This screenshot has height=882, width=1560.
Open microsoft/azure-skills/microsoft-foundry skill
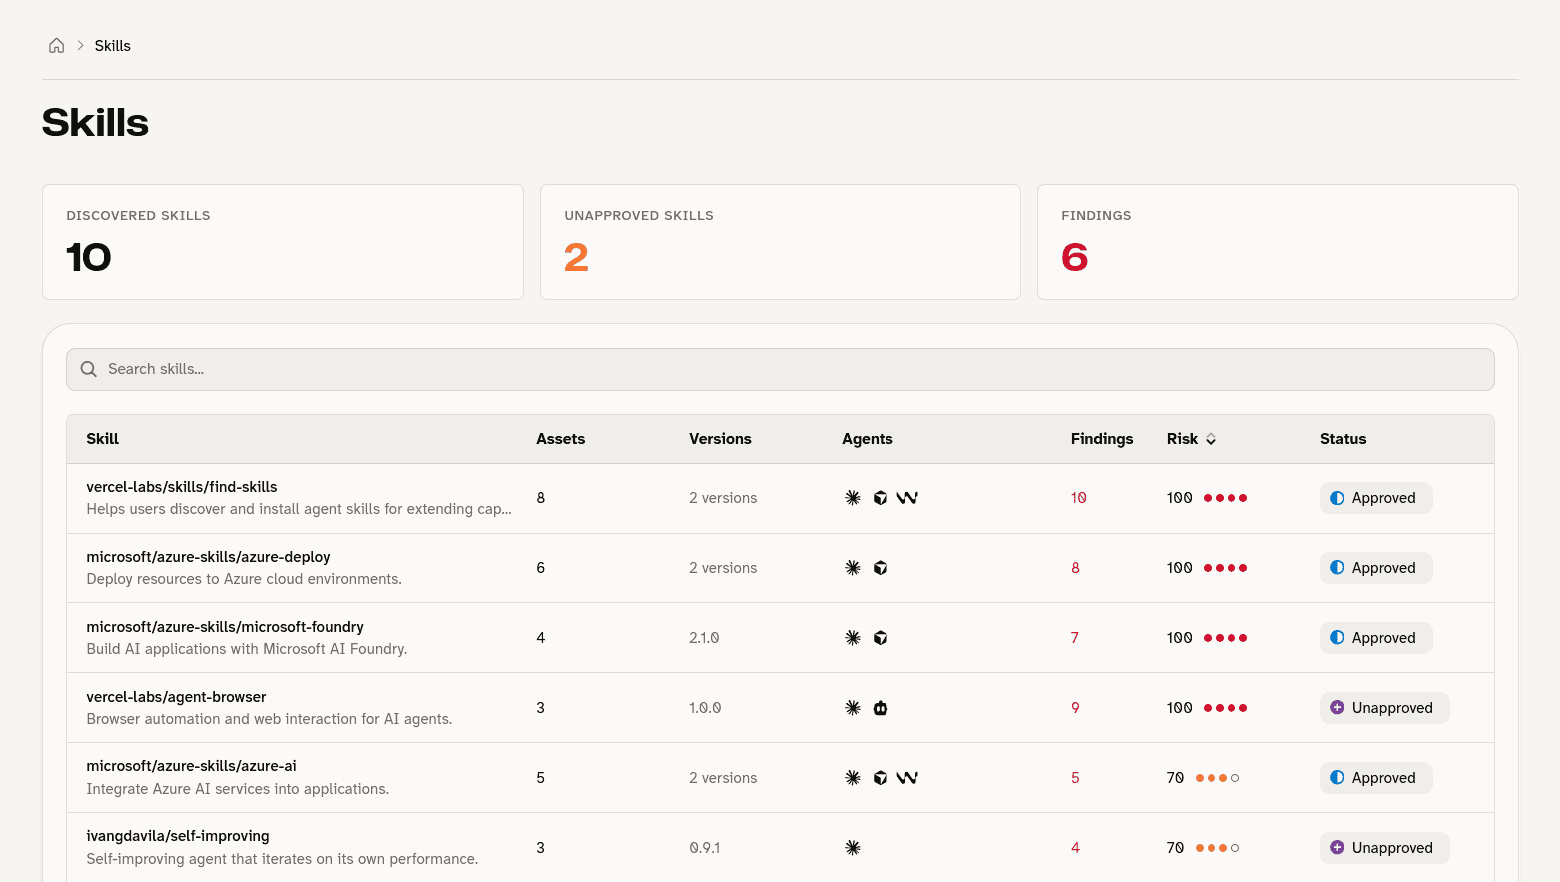[x=225, y=627]
